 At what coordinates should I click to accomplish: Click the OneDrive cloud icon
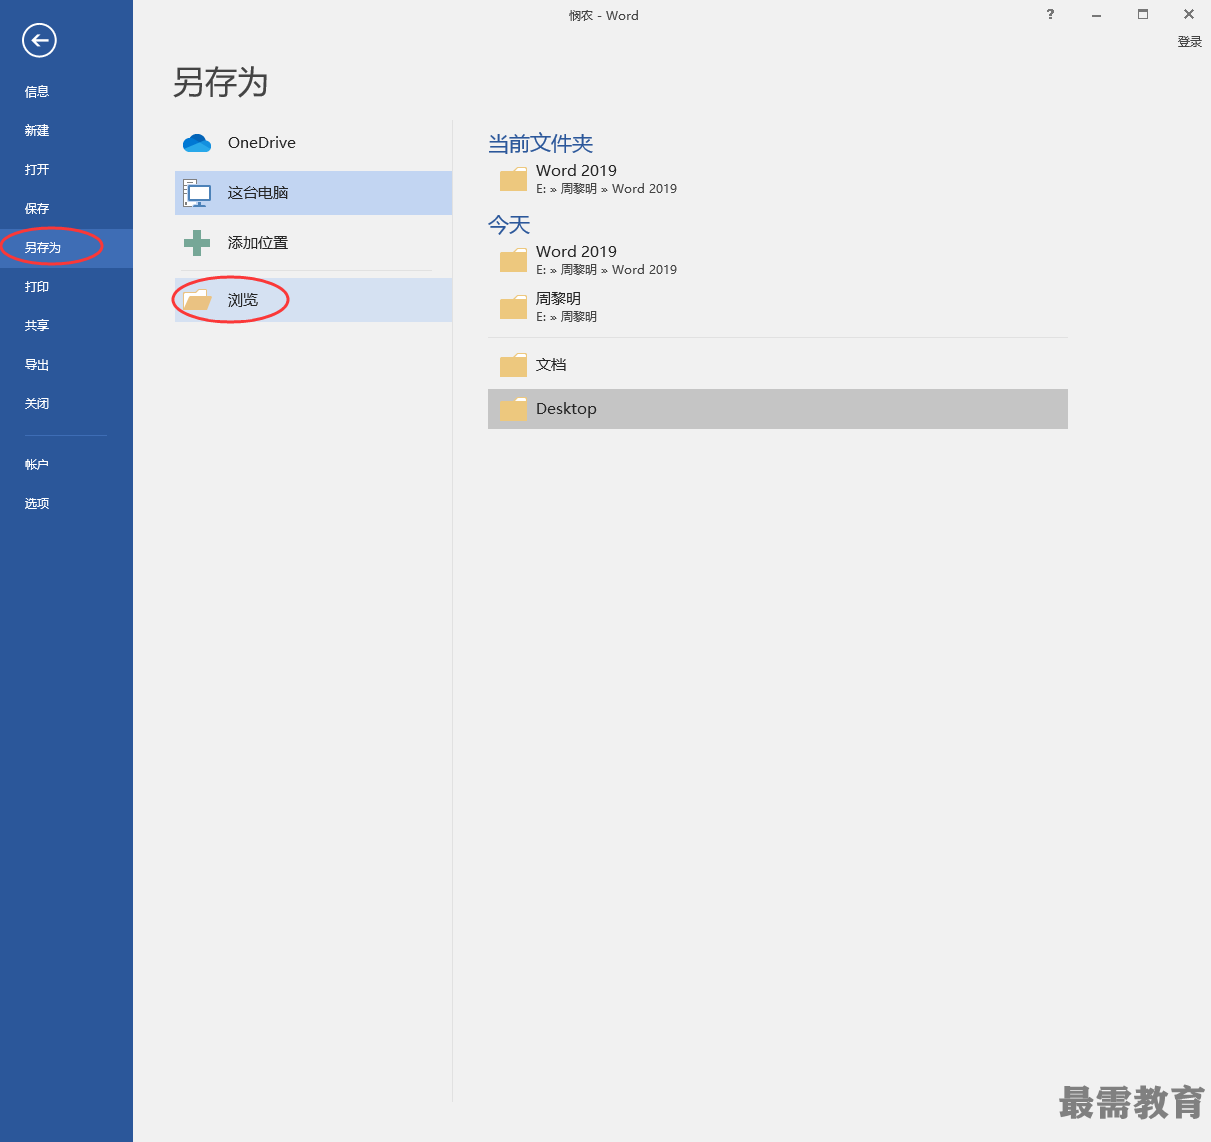pos(197,143)
